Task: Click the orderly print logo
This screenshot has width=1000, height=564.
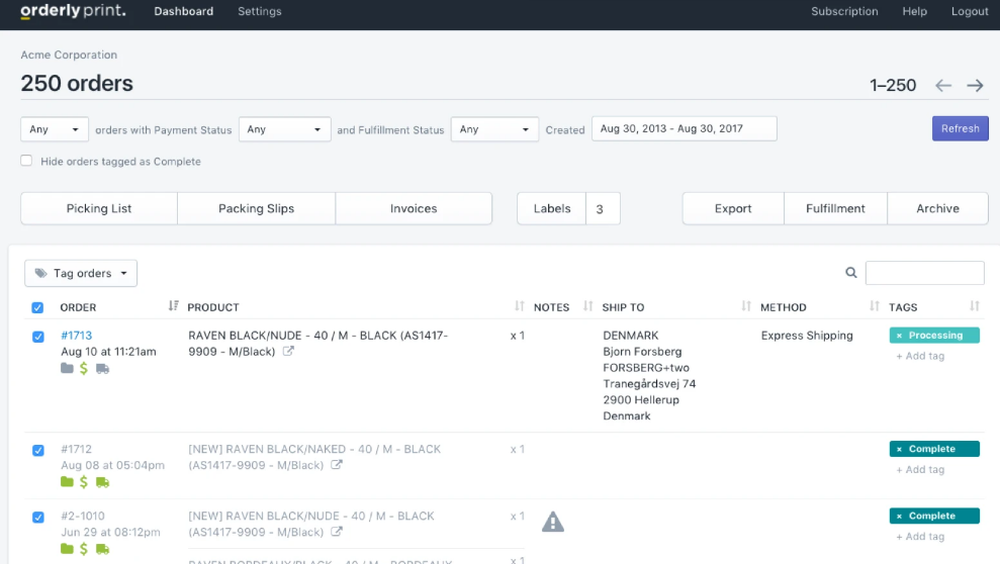Action: click(x=73, y=11)
